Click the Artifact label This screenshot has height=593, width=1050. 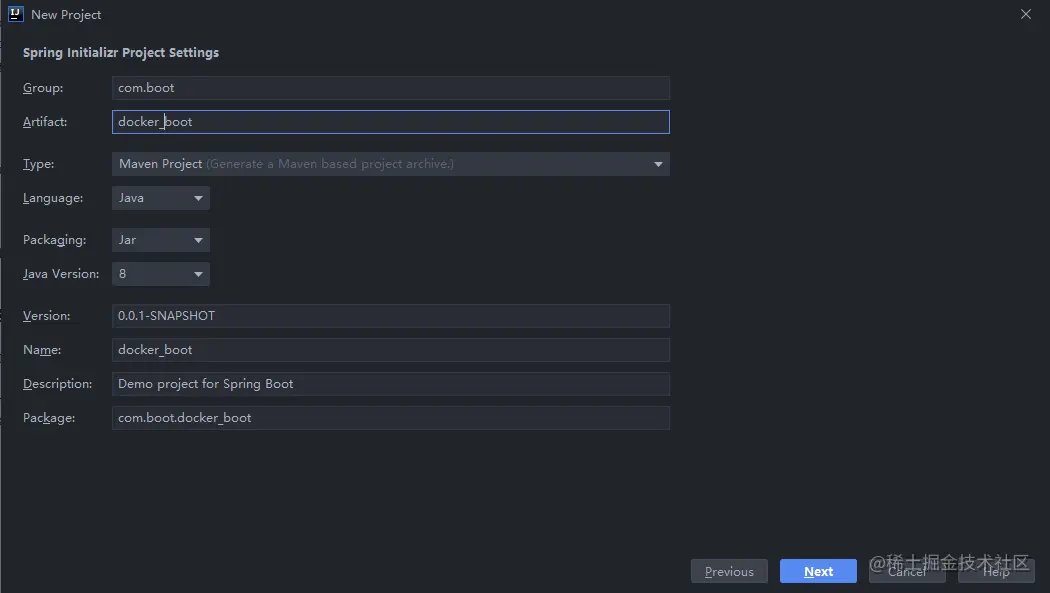45,122
